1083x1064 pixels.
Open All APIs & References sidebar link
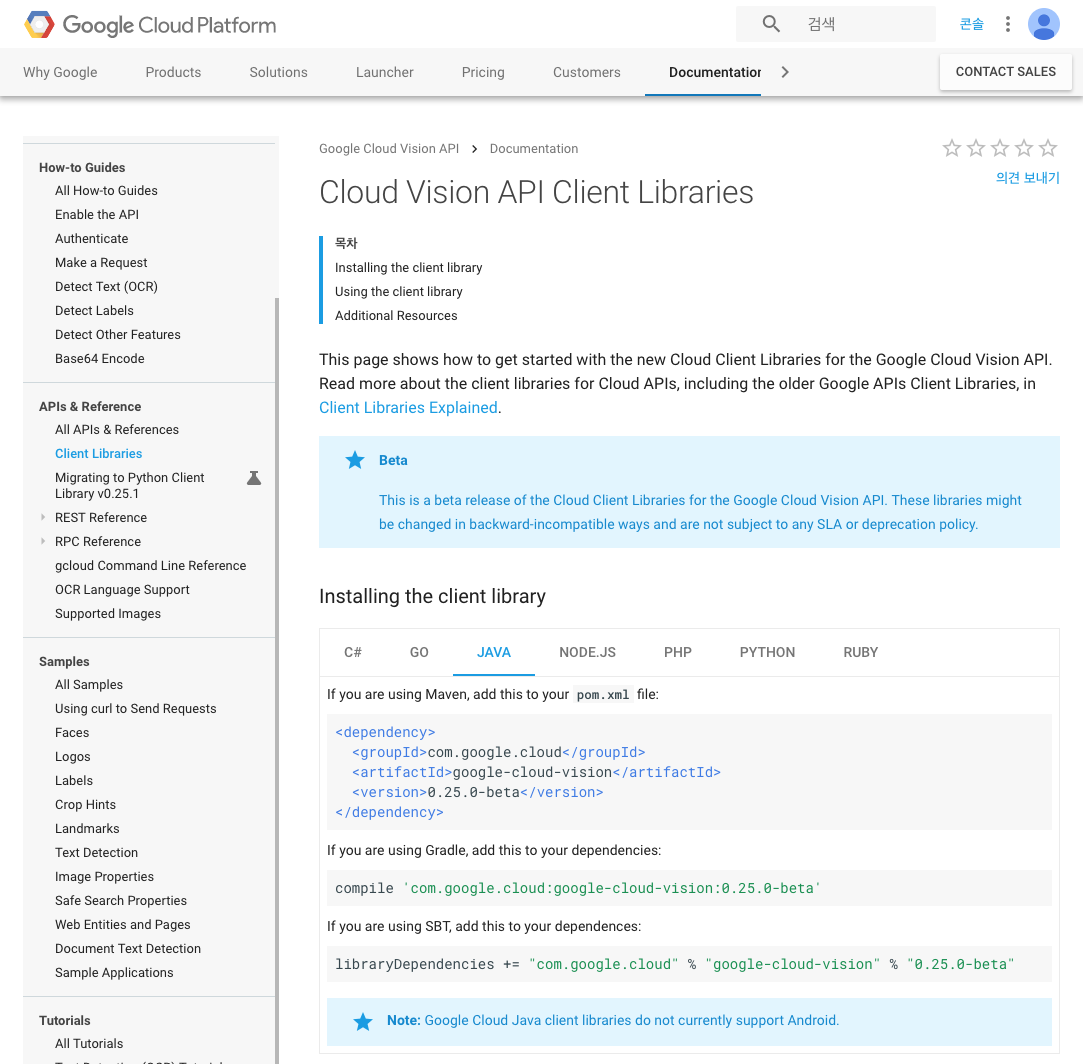point(117,430)
